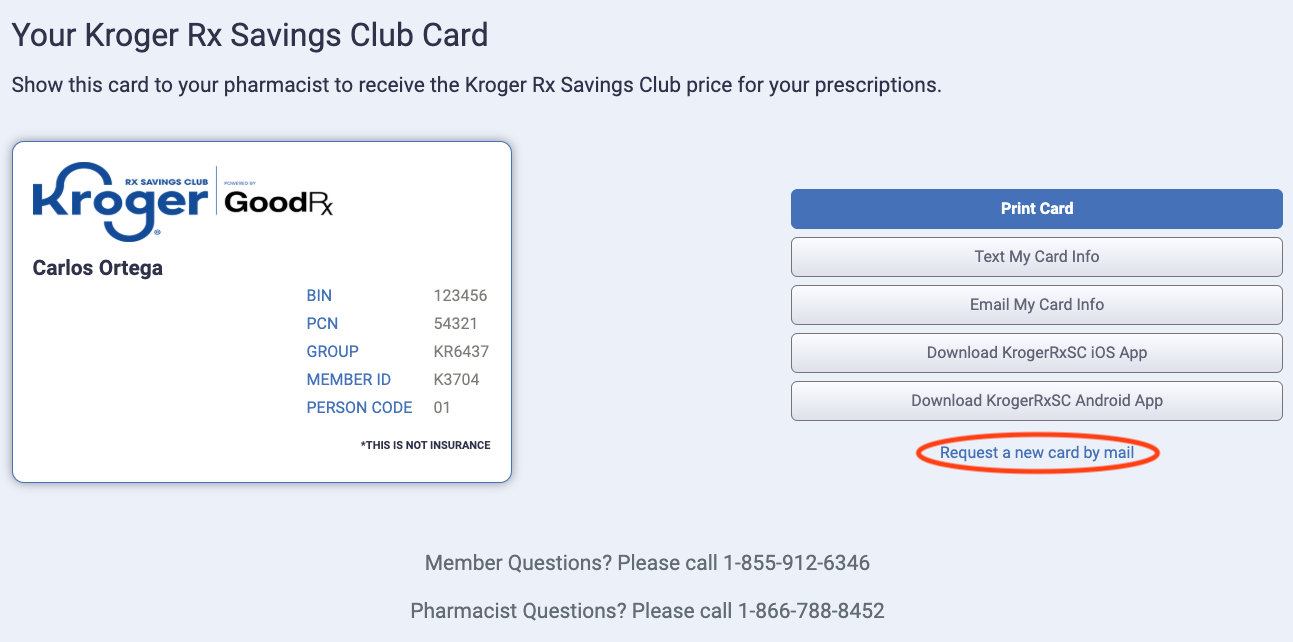Screen dimensions: 1293x642
Task: Open Request a new card by mail
Action: [x=1037, y=452]
